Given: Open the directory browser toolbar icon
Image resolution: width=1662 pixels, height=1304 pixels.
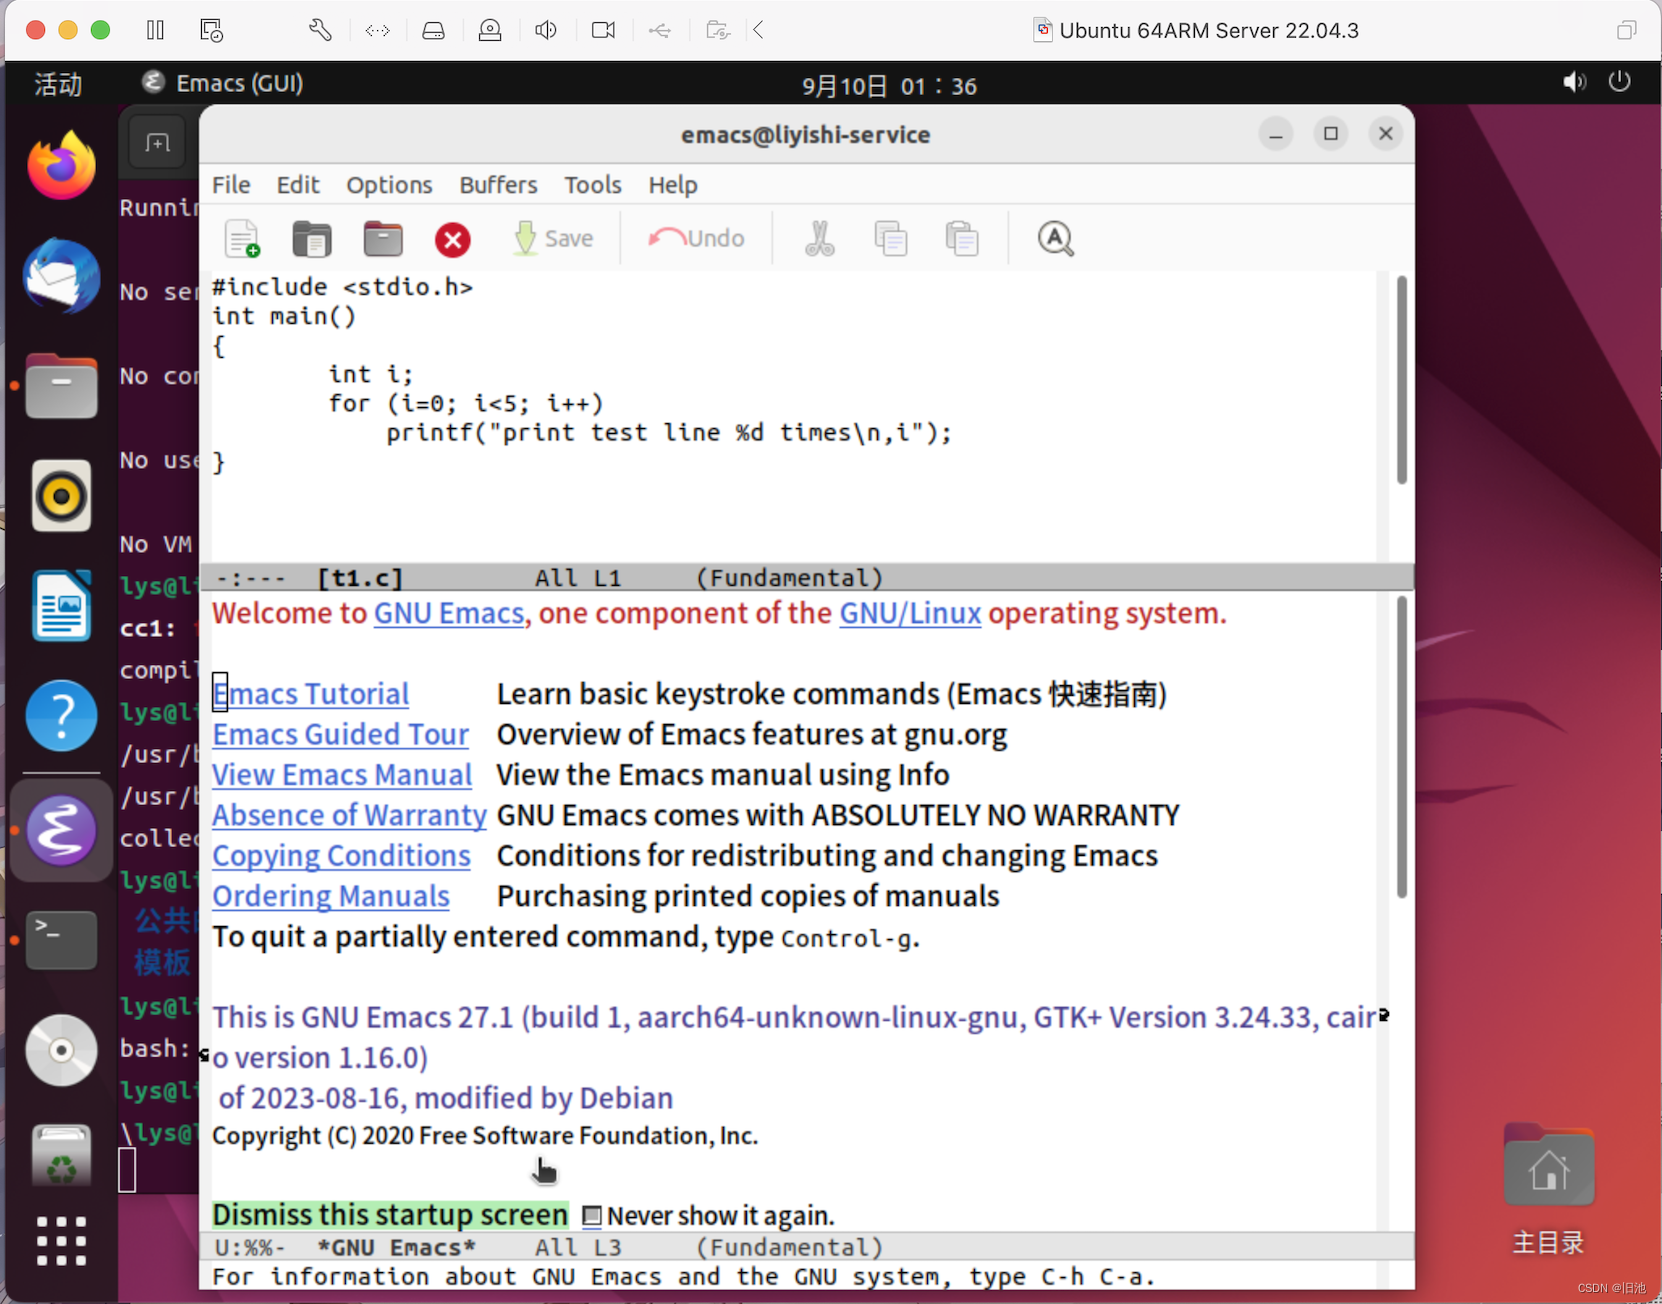Looking at the screenshot, I should [x=383, y=239].
